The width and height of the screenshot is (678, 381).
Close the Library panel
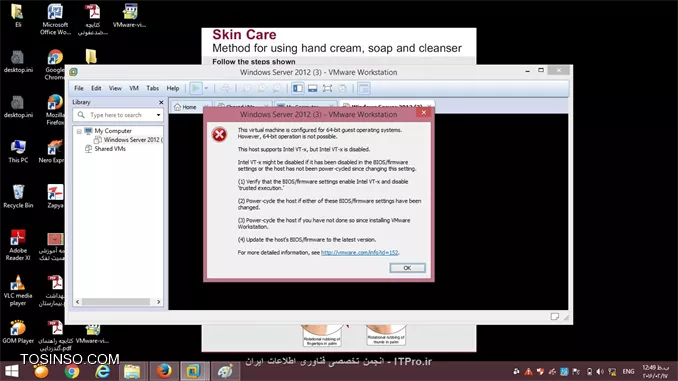pos(161,102)
